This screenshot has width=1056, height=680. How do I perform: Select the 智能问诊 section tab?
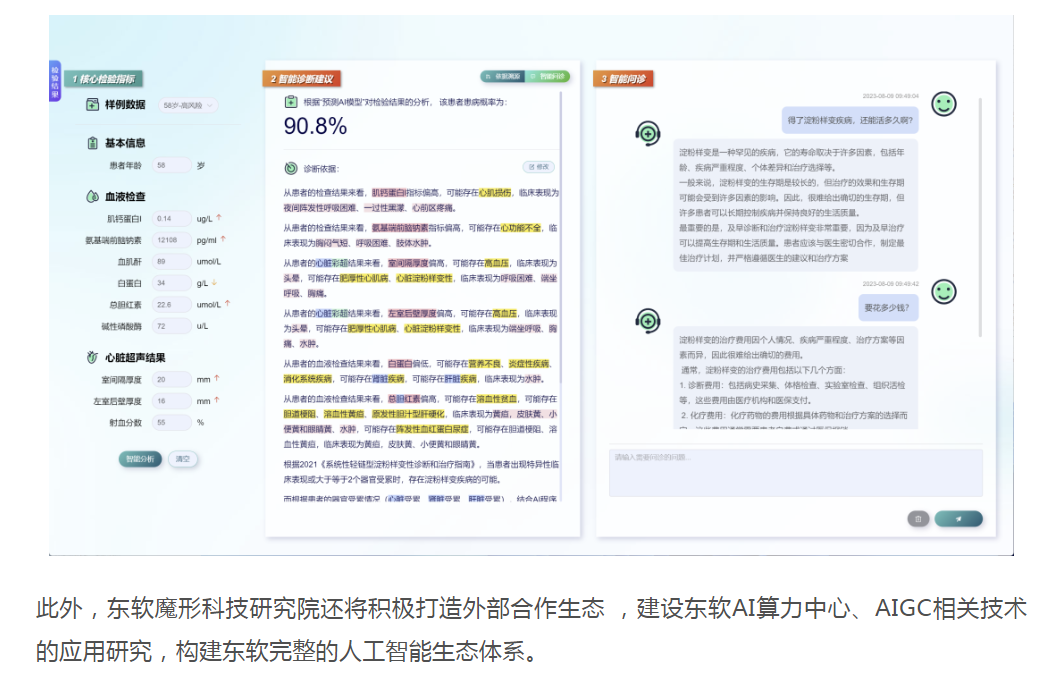624,78
